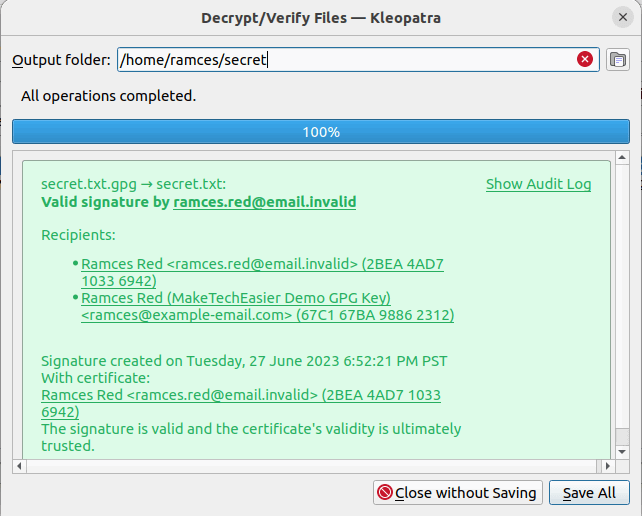Screen dimensions: 642x516
Task: Browse for an output folder
Action: (x=618, y=60)
